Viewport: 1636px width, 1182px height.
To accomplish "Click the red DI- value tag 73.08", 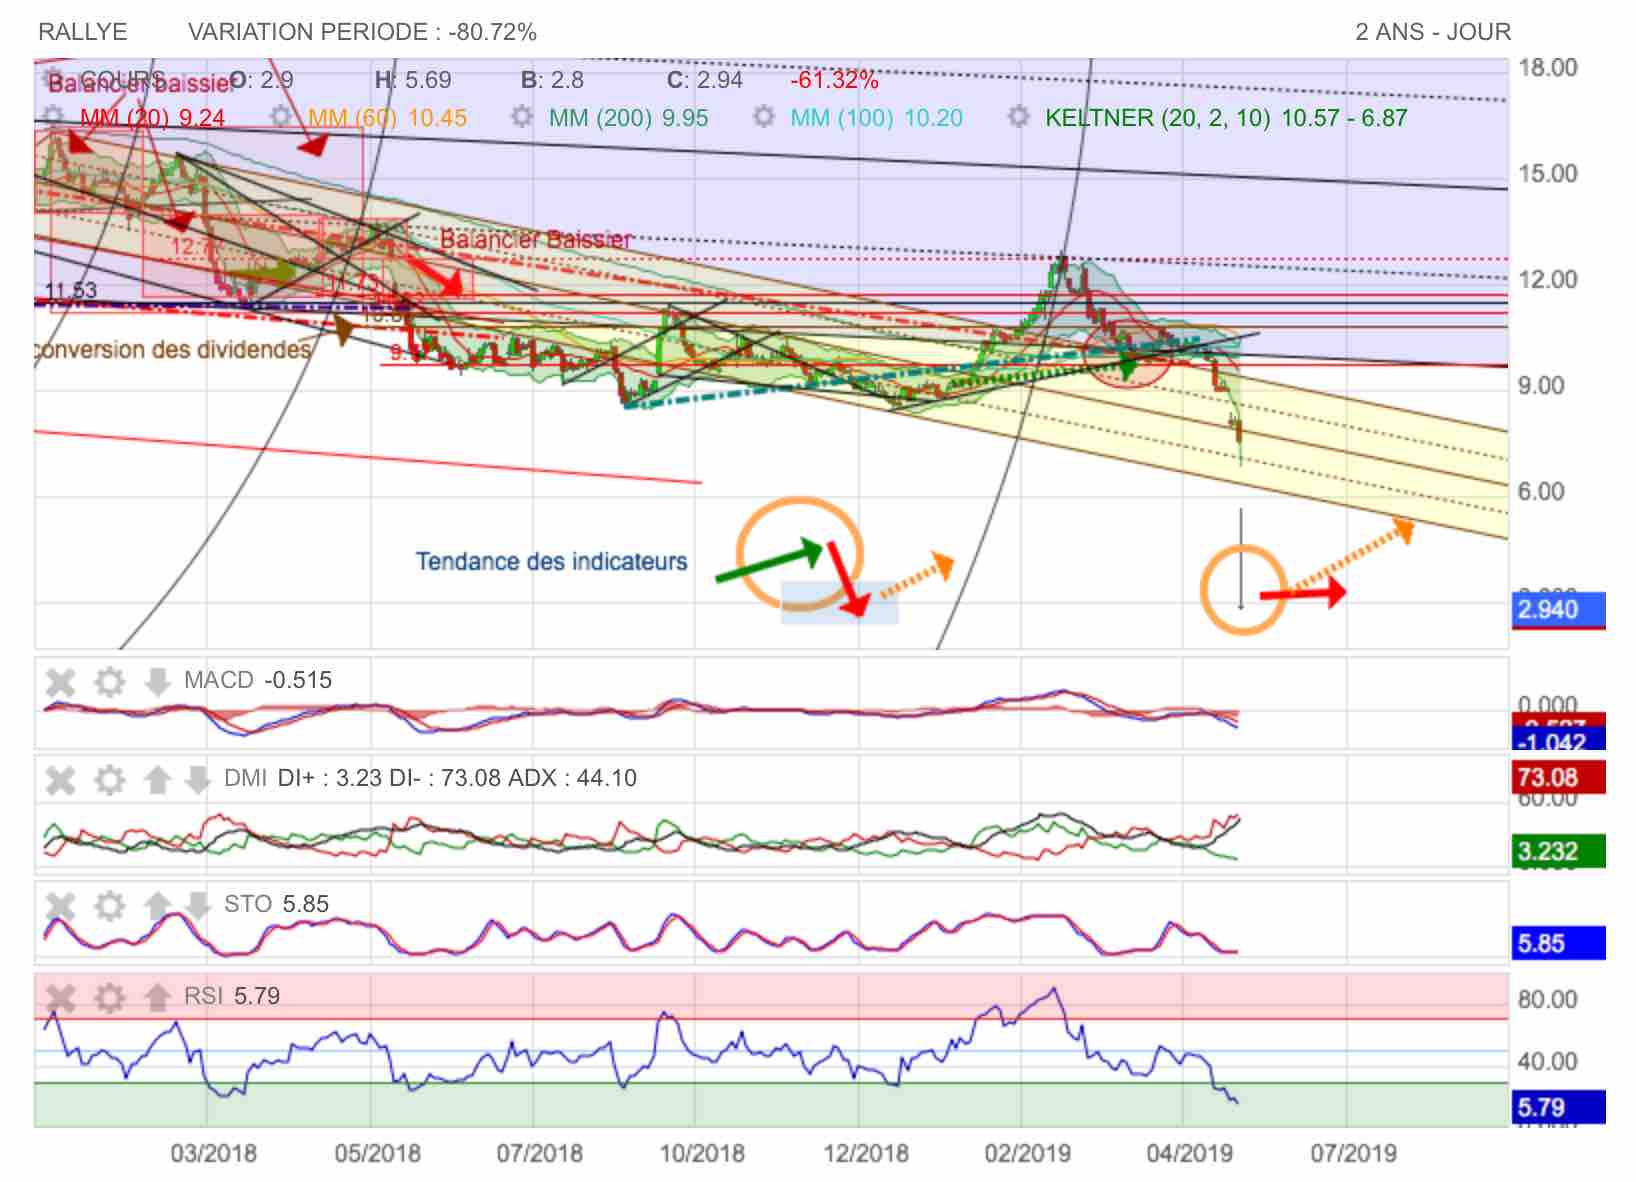I will click(1557, 777).
